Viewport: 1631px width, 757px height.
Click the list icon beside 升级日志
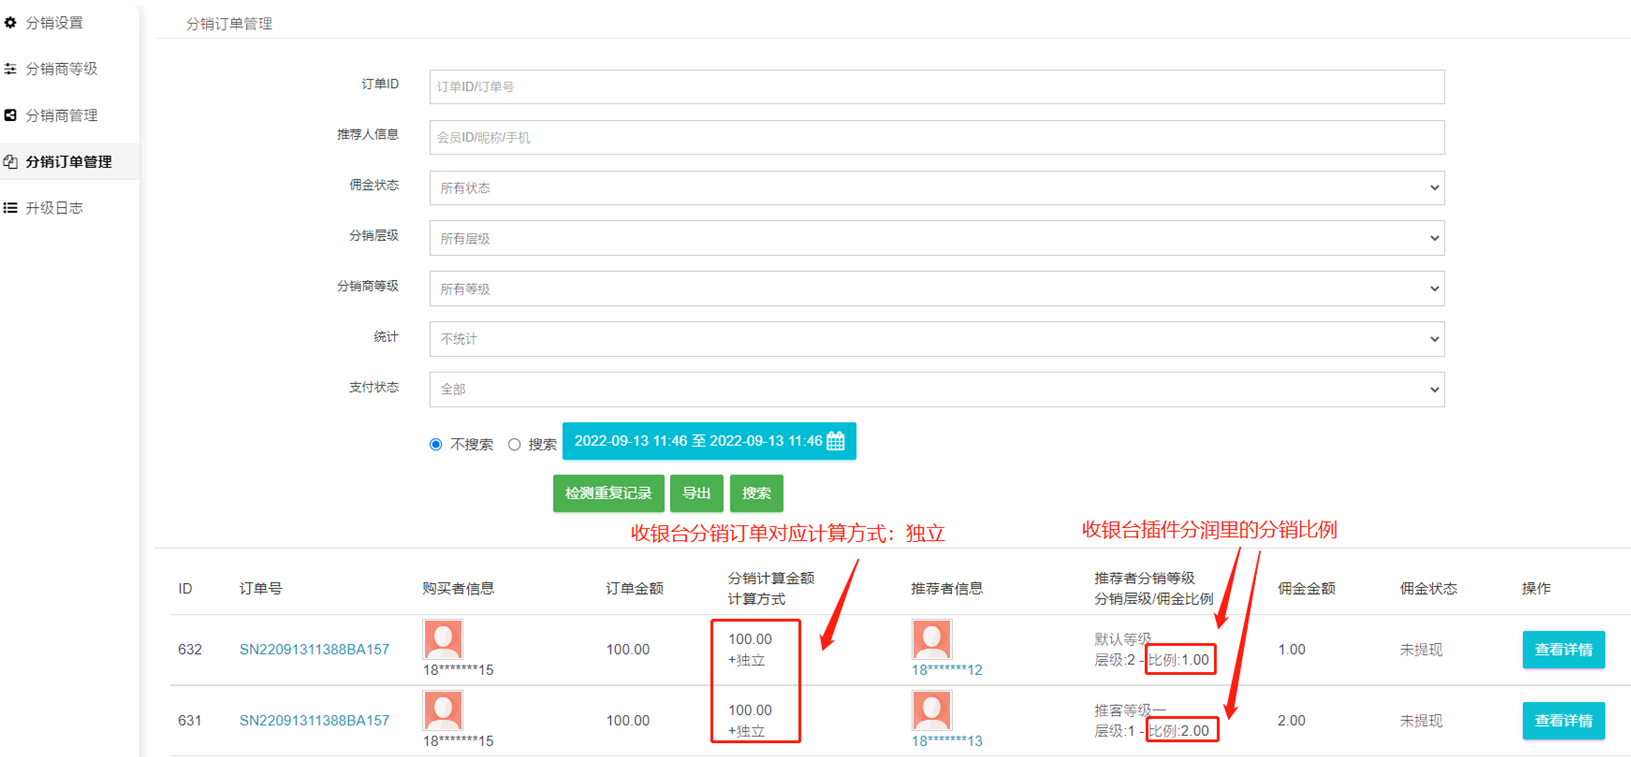[11, 208]
